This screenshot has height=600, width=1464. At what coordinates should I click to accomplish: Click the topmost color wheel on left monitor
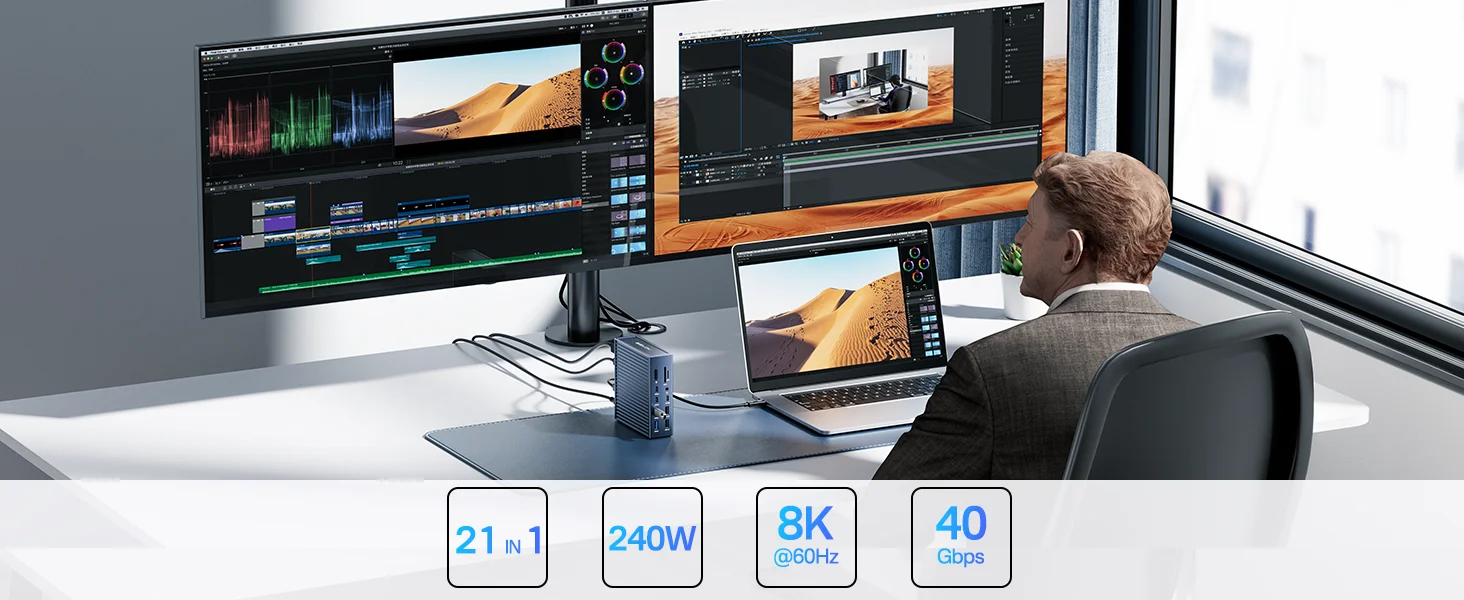tap(614, 52)
